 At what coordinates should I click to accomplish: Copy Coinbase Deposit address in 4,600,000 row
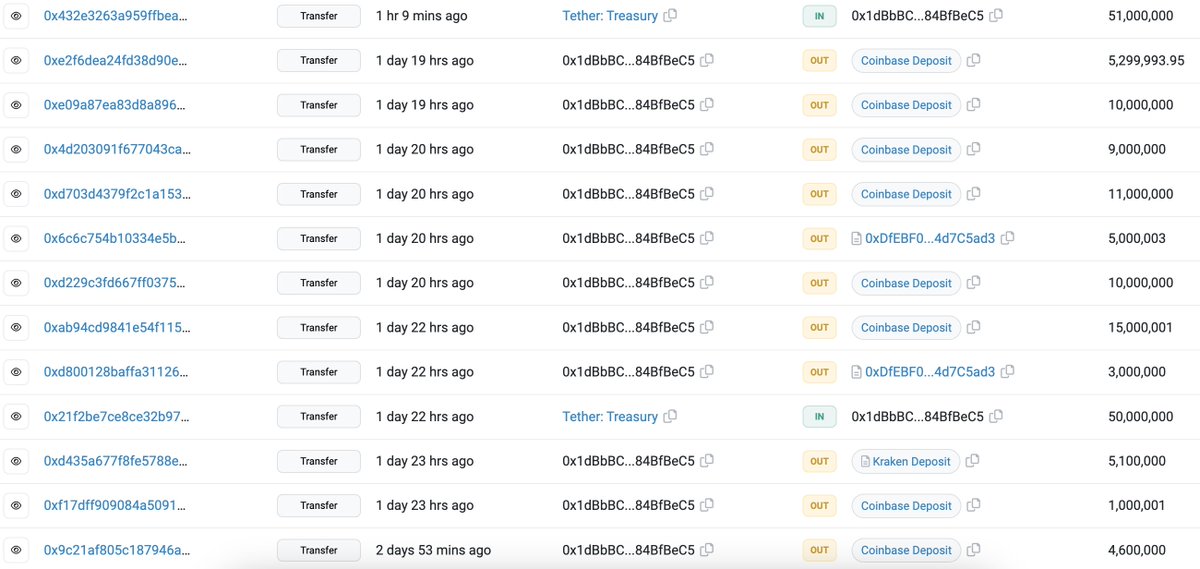tap(973, 550)
